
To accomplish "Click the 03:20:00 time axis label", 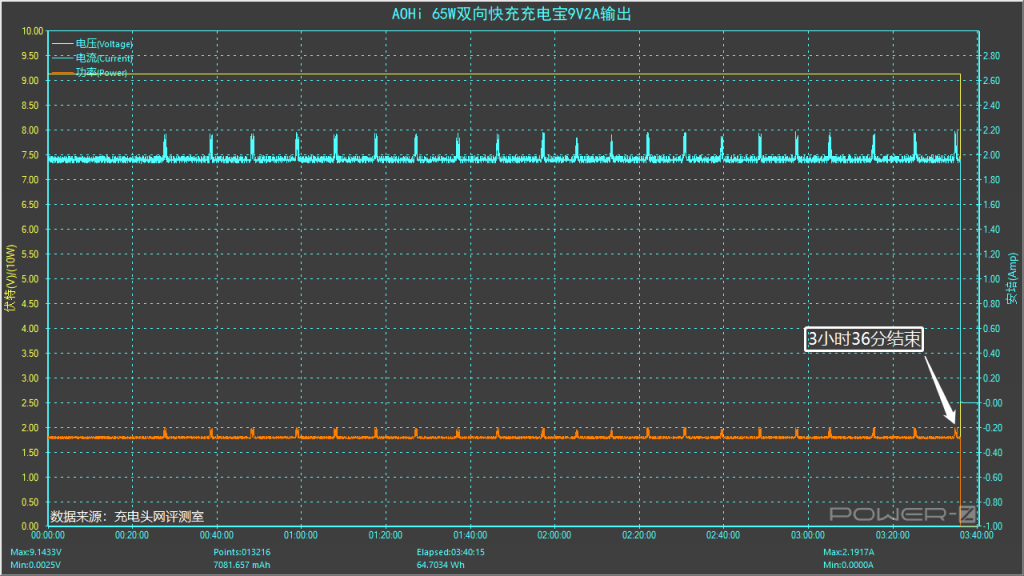I will click(x=892, y=535).
